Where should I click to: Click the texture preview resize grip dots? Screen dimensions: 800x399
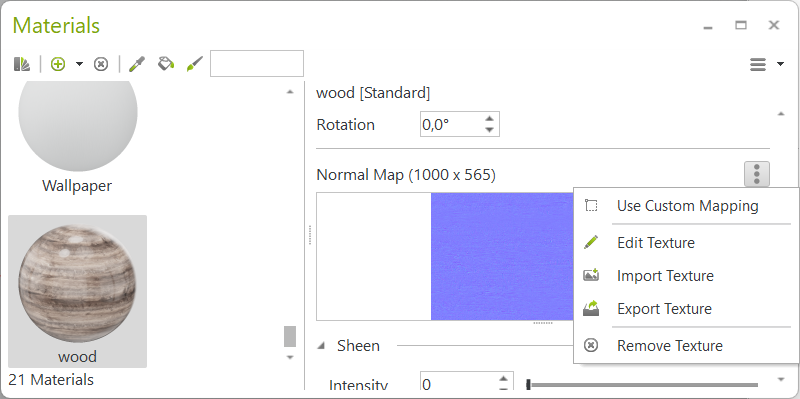543,323
